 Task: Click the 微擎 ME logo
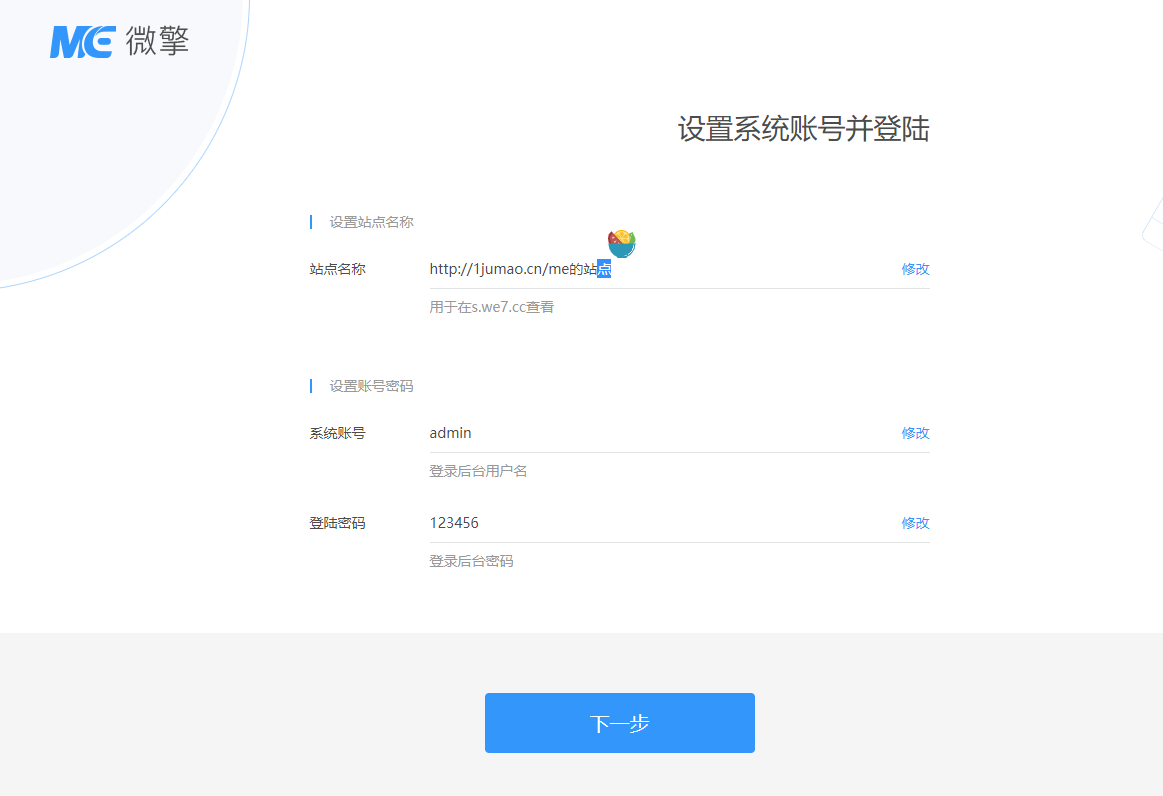119,41
